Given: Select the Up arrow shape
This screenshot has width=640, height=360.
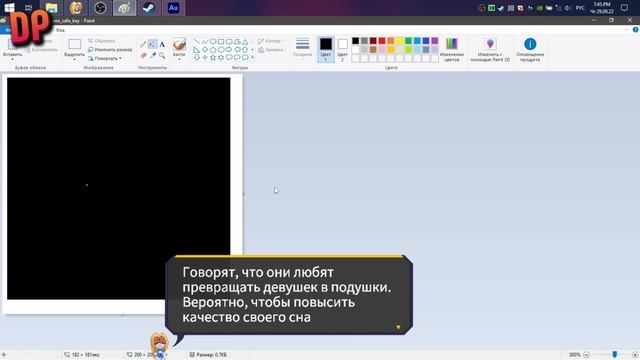Looking at the screenshot, I should coord(245,49).
